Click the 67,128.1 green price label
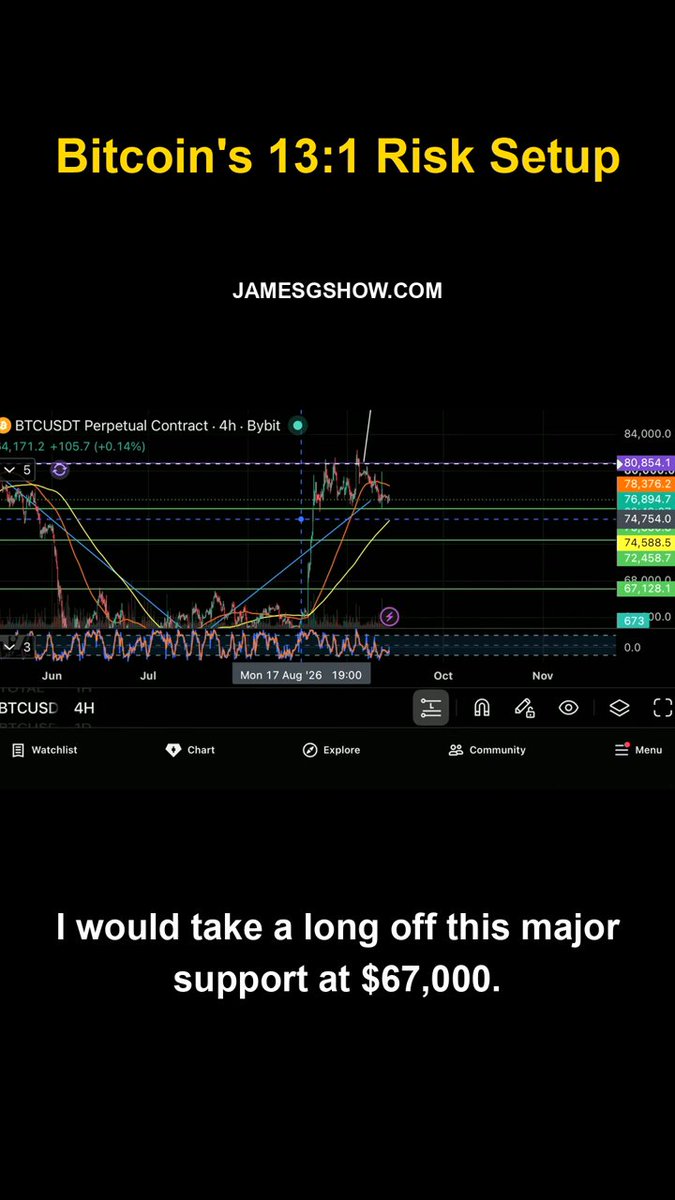The image size is (675, 1200). tap(647, 589)
